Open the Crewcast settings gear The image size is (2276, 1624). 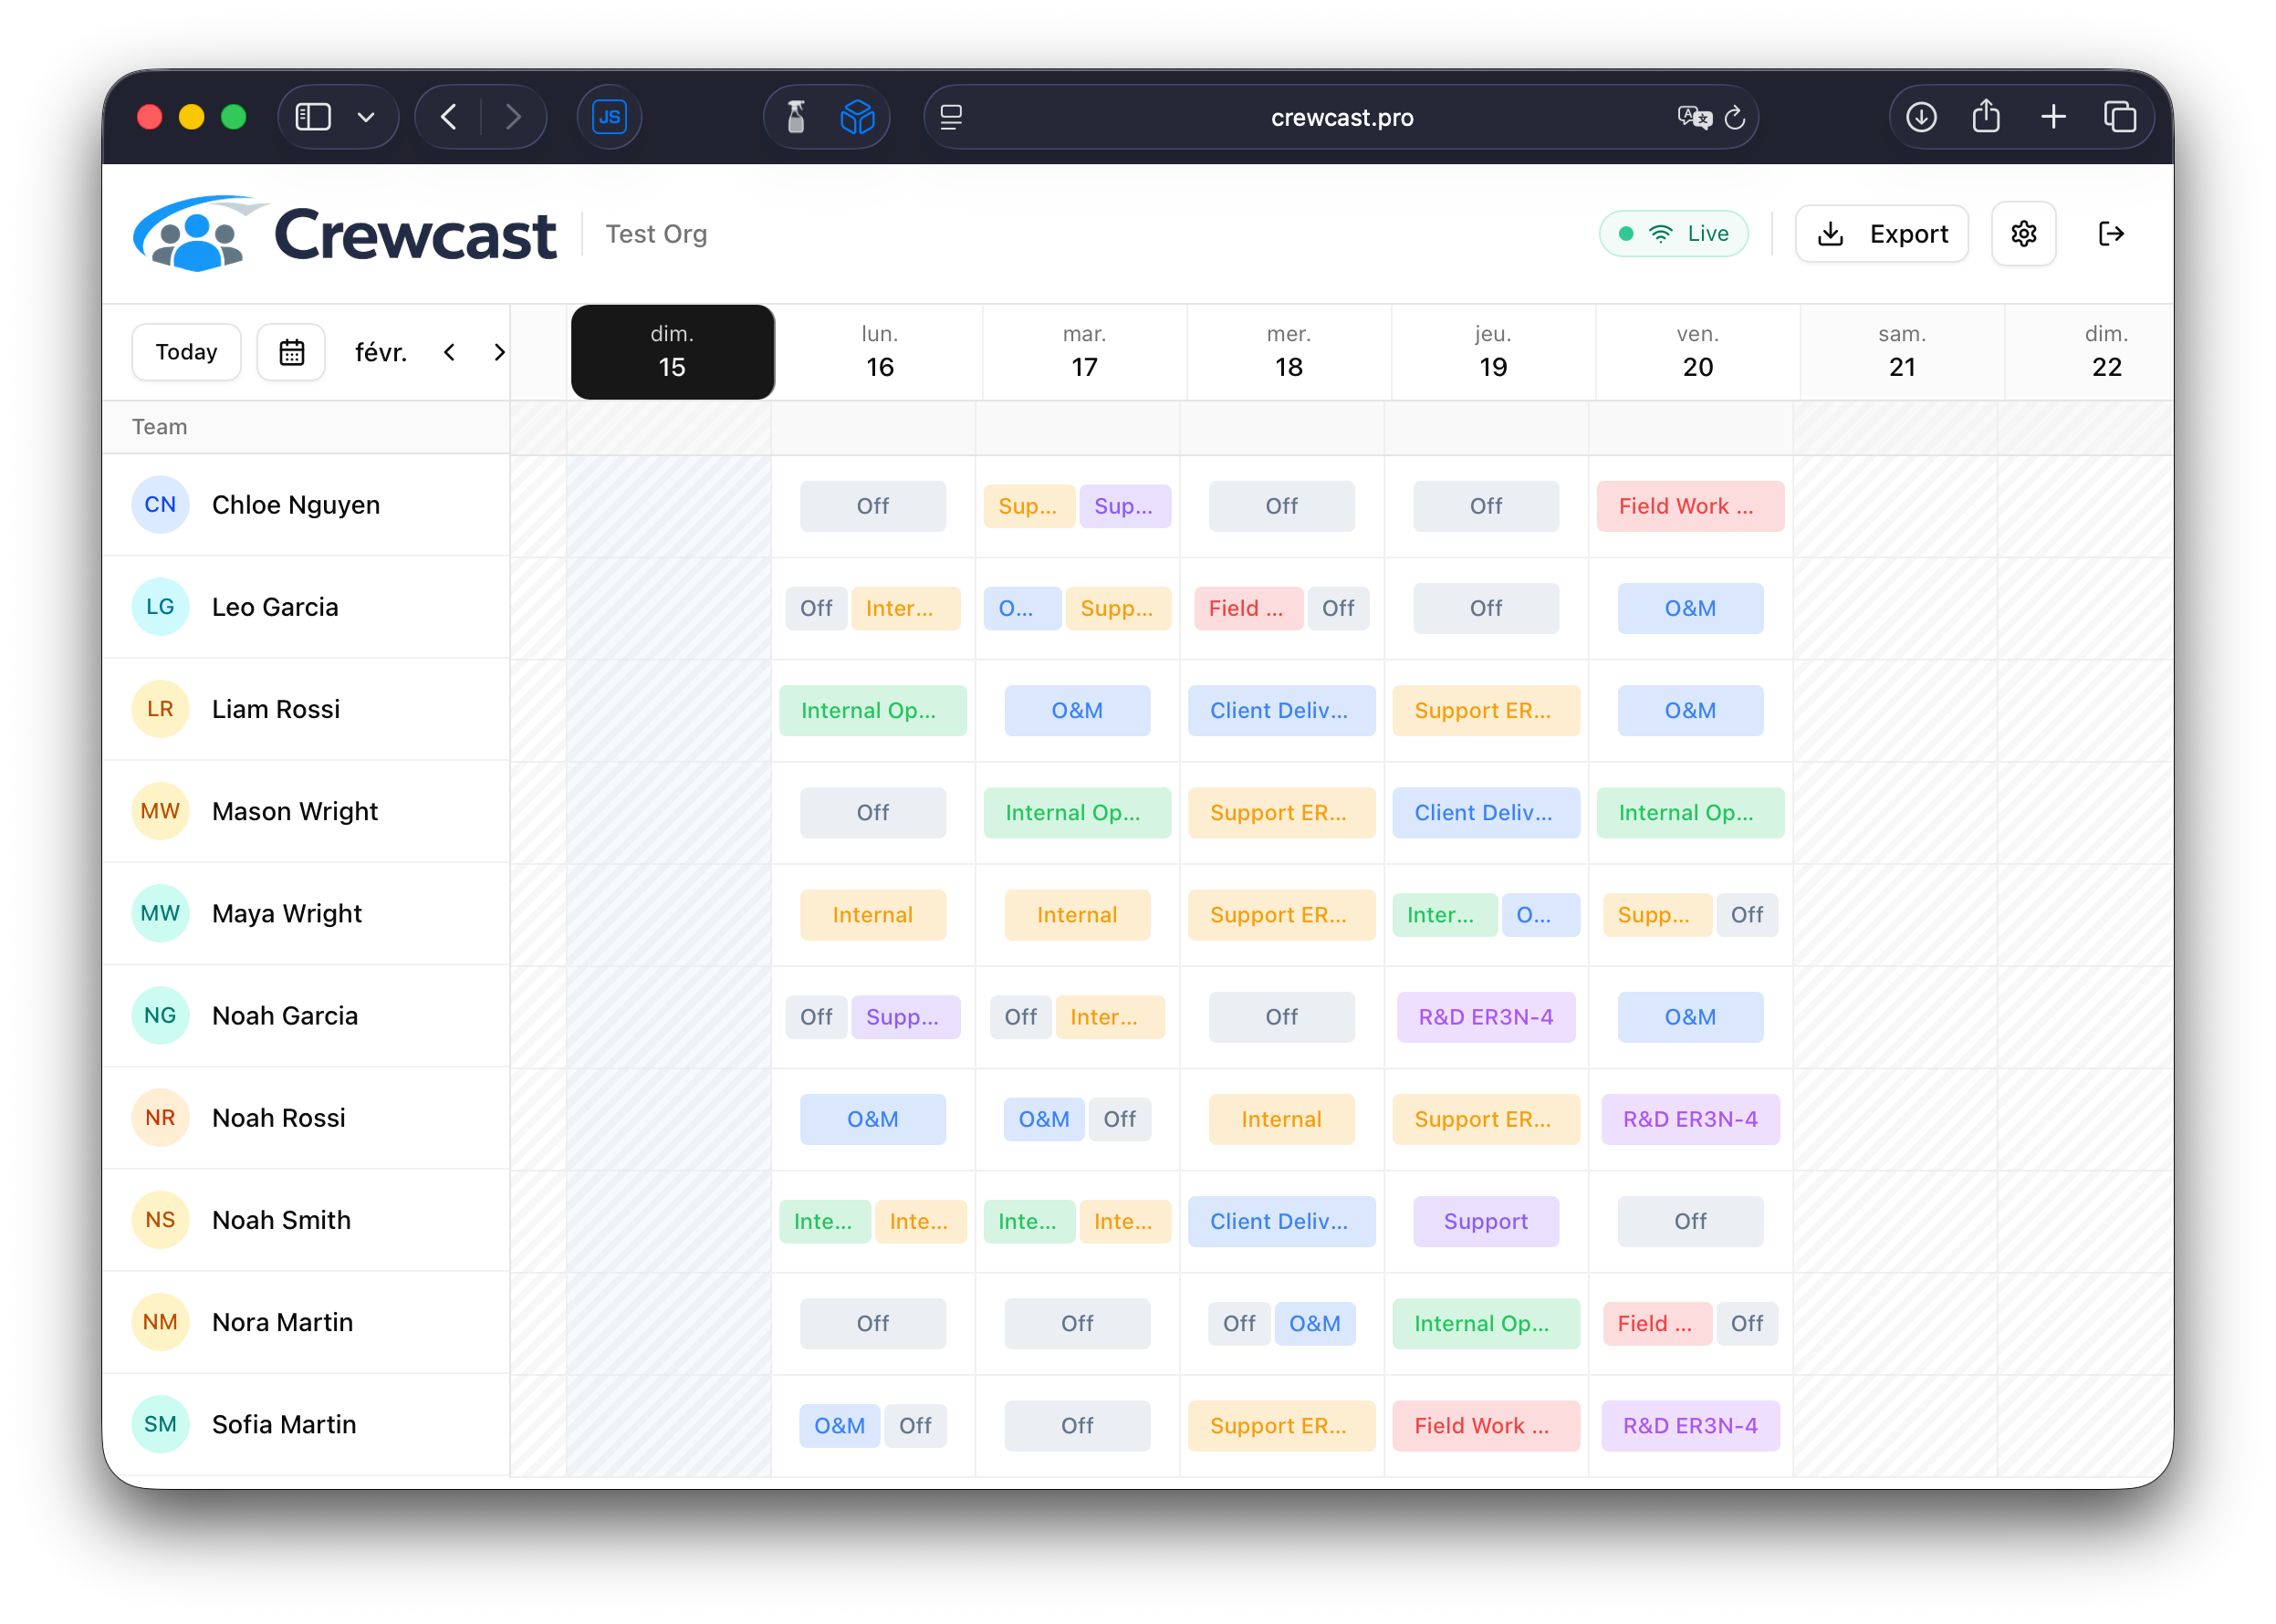point(2024,233)
